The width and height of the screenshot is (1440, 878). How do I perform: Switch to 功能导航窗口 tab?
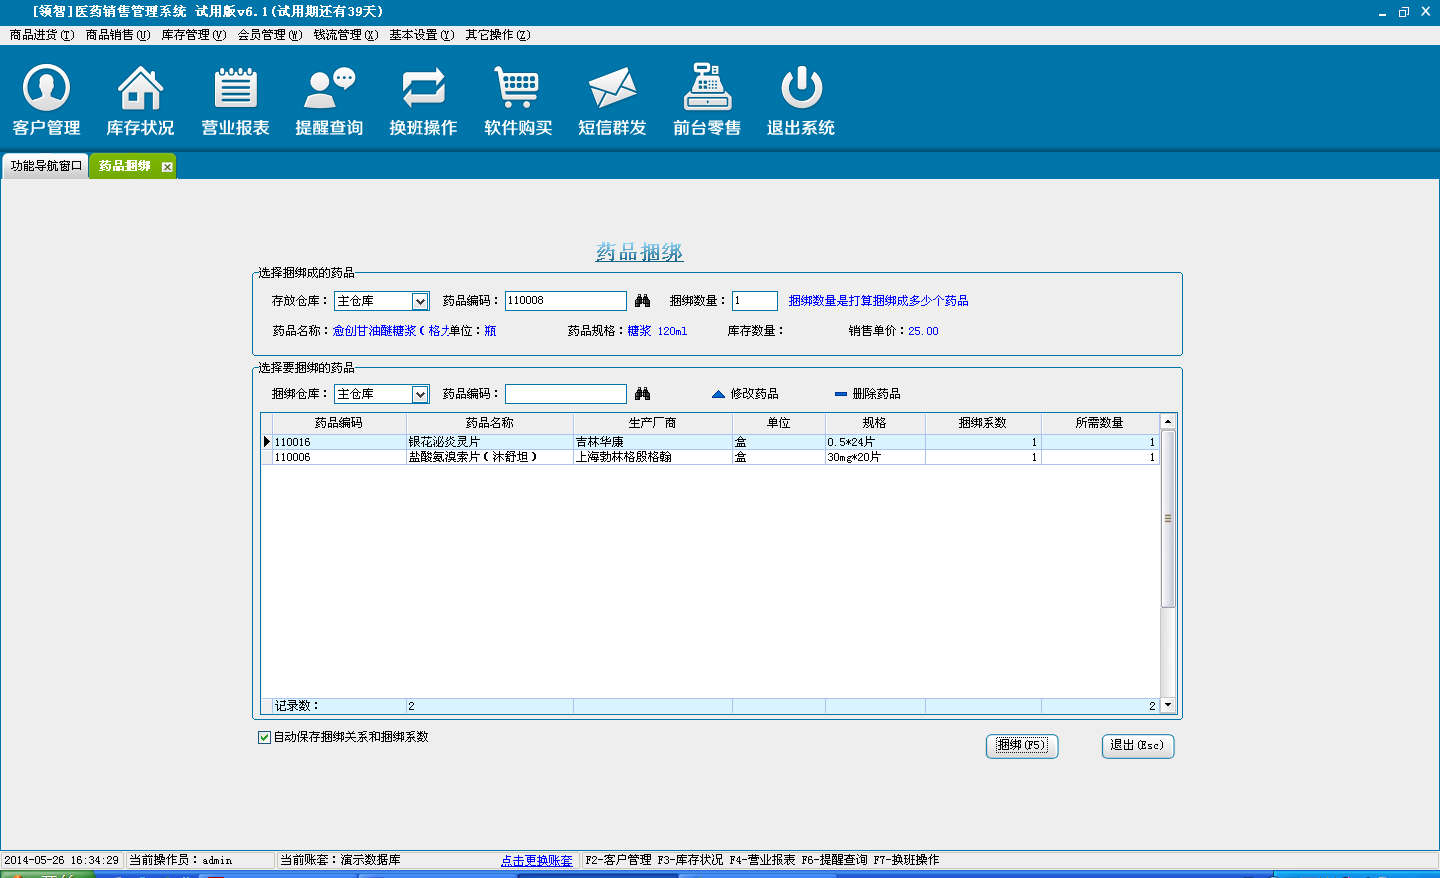click(46, 166)
